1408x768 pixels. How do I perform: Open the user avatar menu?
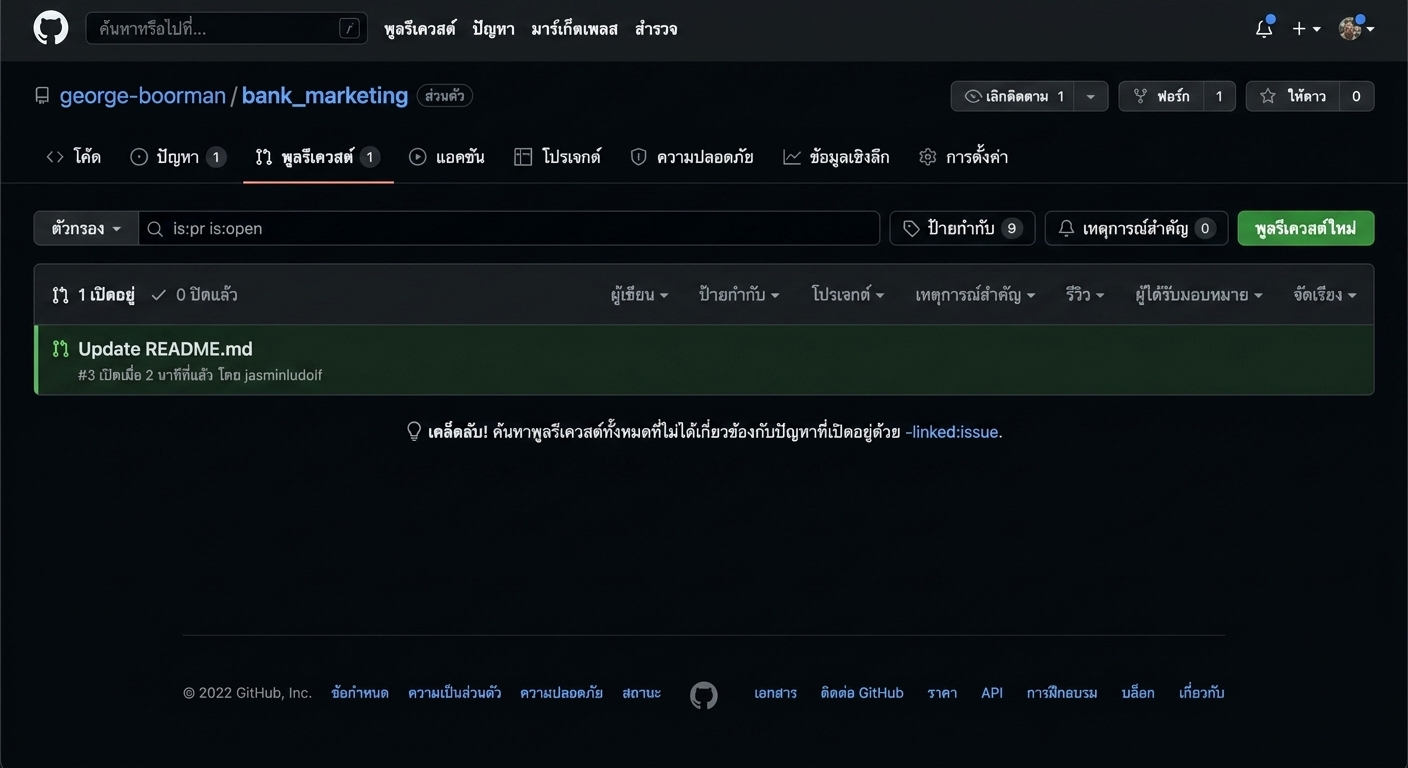[x=1356, y=29]
